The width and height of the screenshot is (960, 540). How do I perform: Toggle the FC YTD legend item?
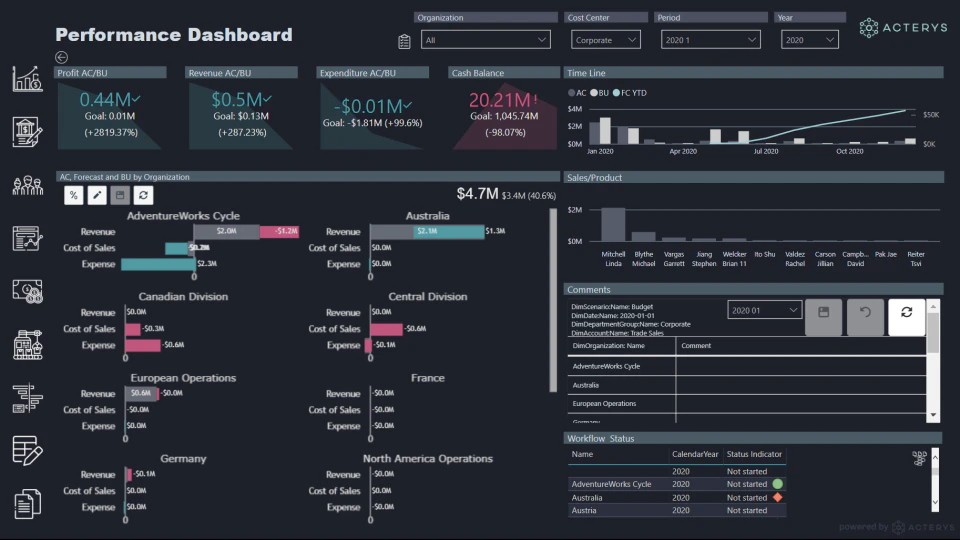tap(629, 93)
